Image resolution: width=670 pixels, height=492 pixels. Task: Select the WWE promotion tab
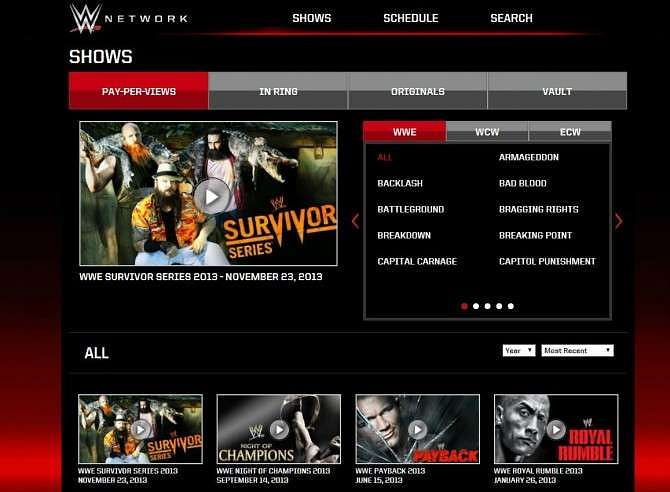(x=404, y=132)
